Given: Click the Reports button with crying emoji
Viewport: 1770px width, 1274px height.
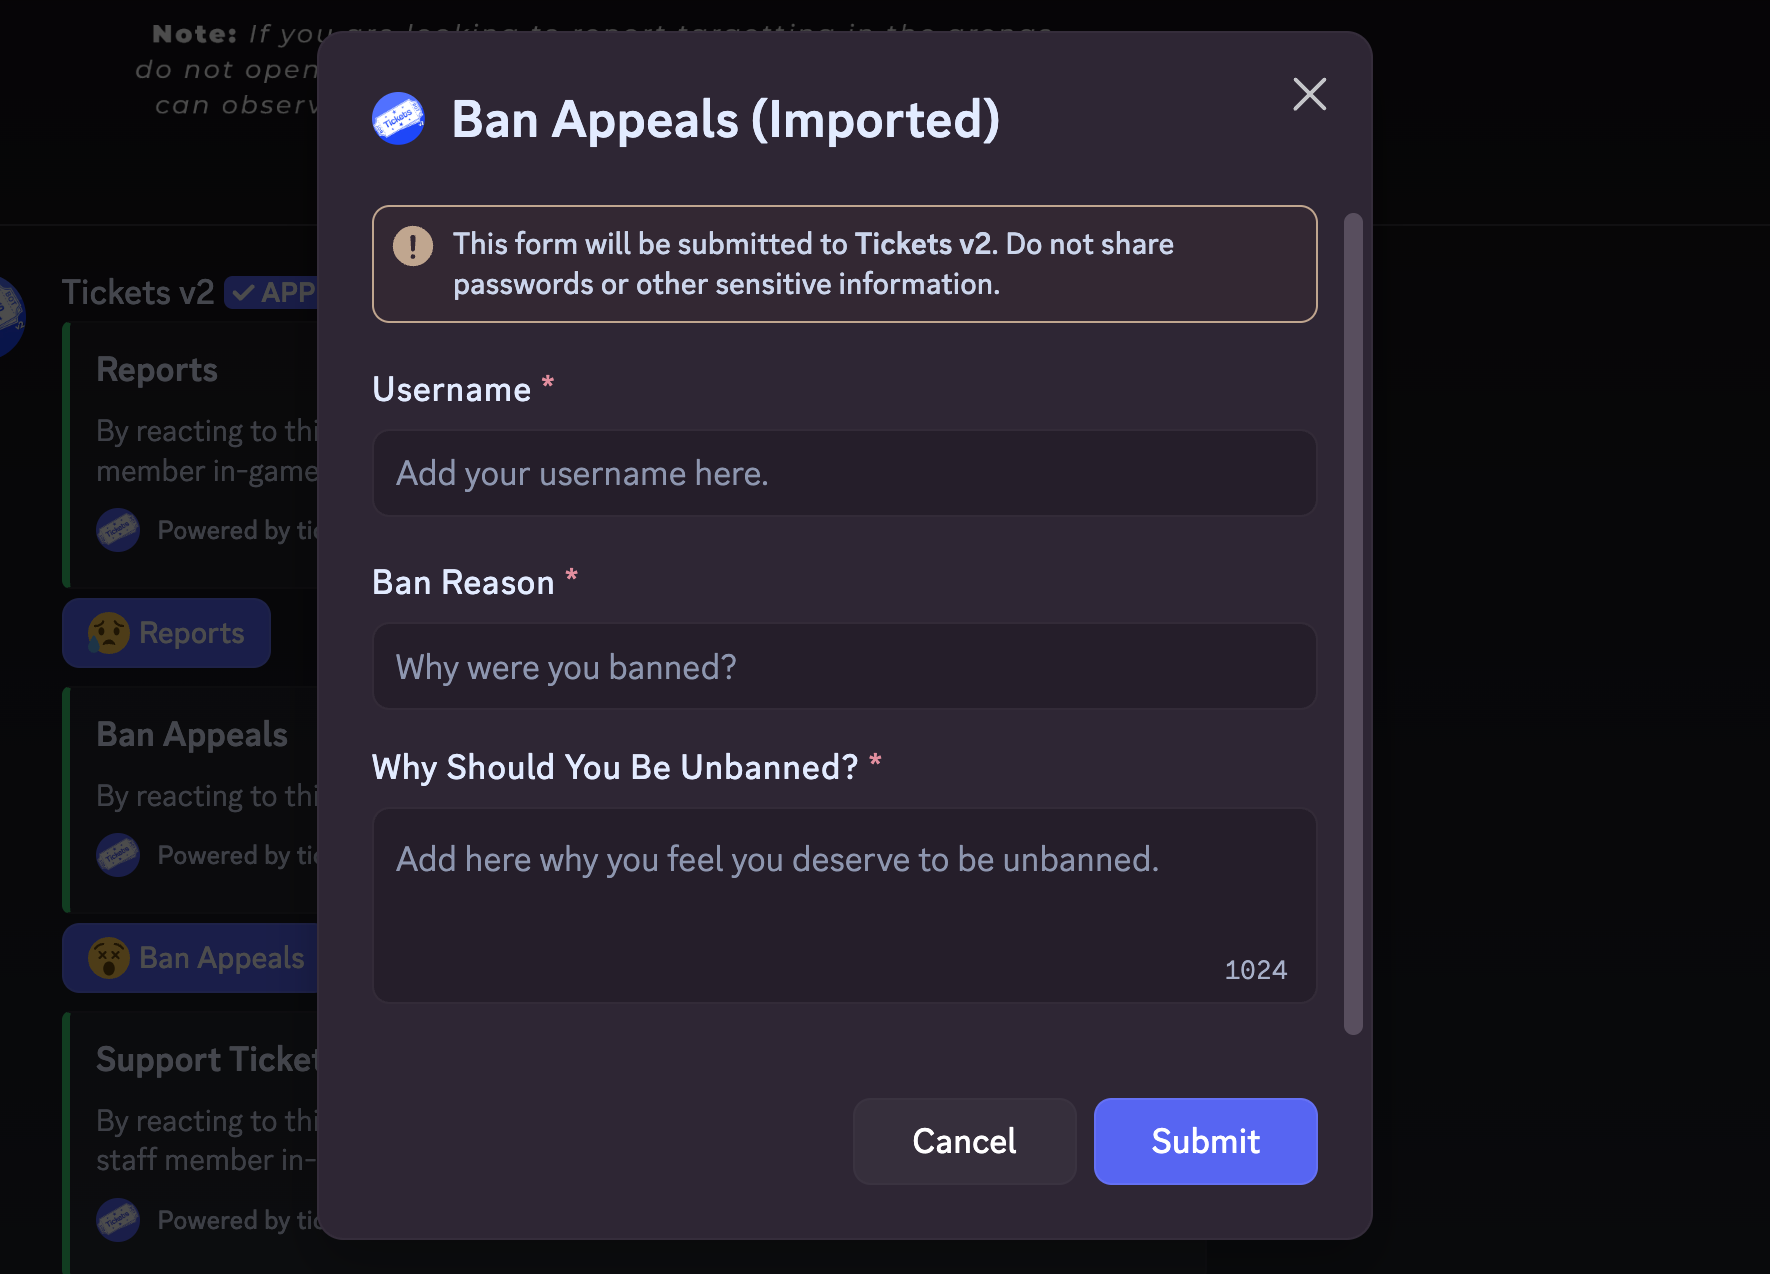Looking at the screenshot, I should click(x=167, y=633).
